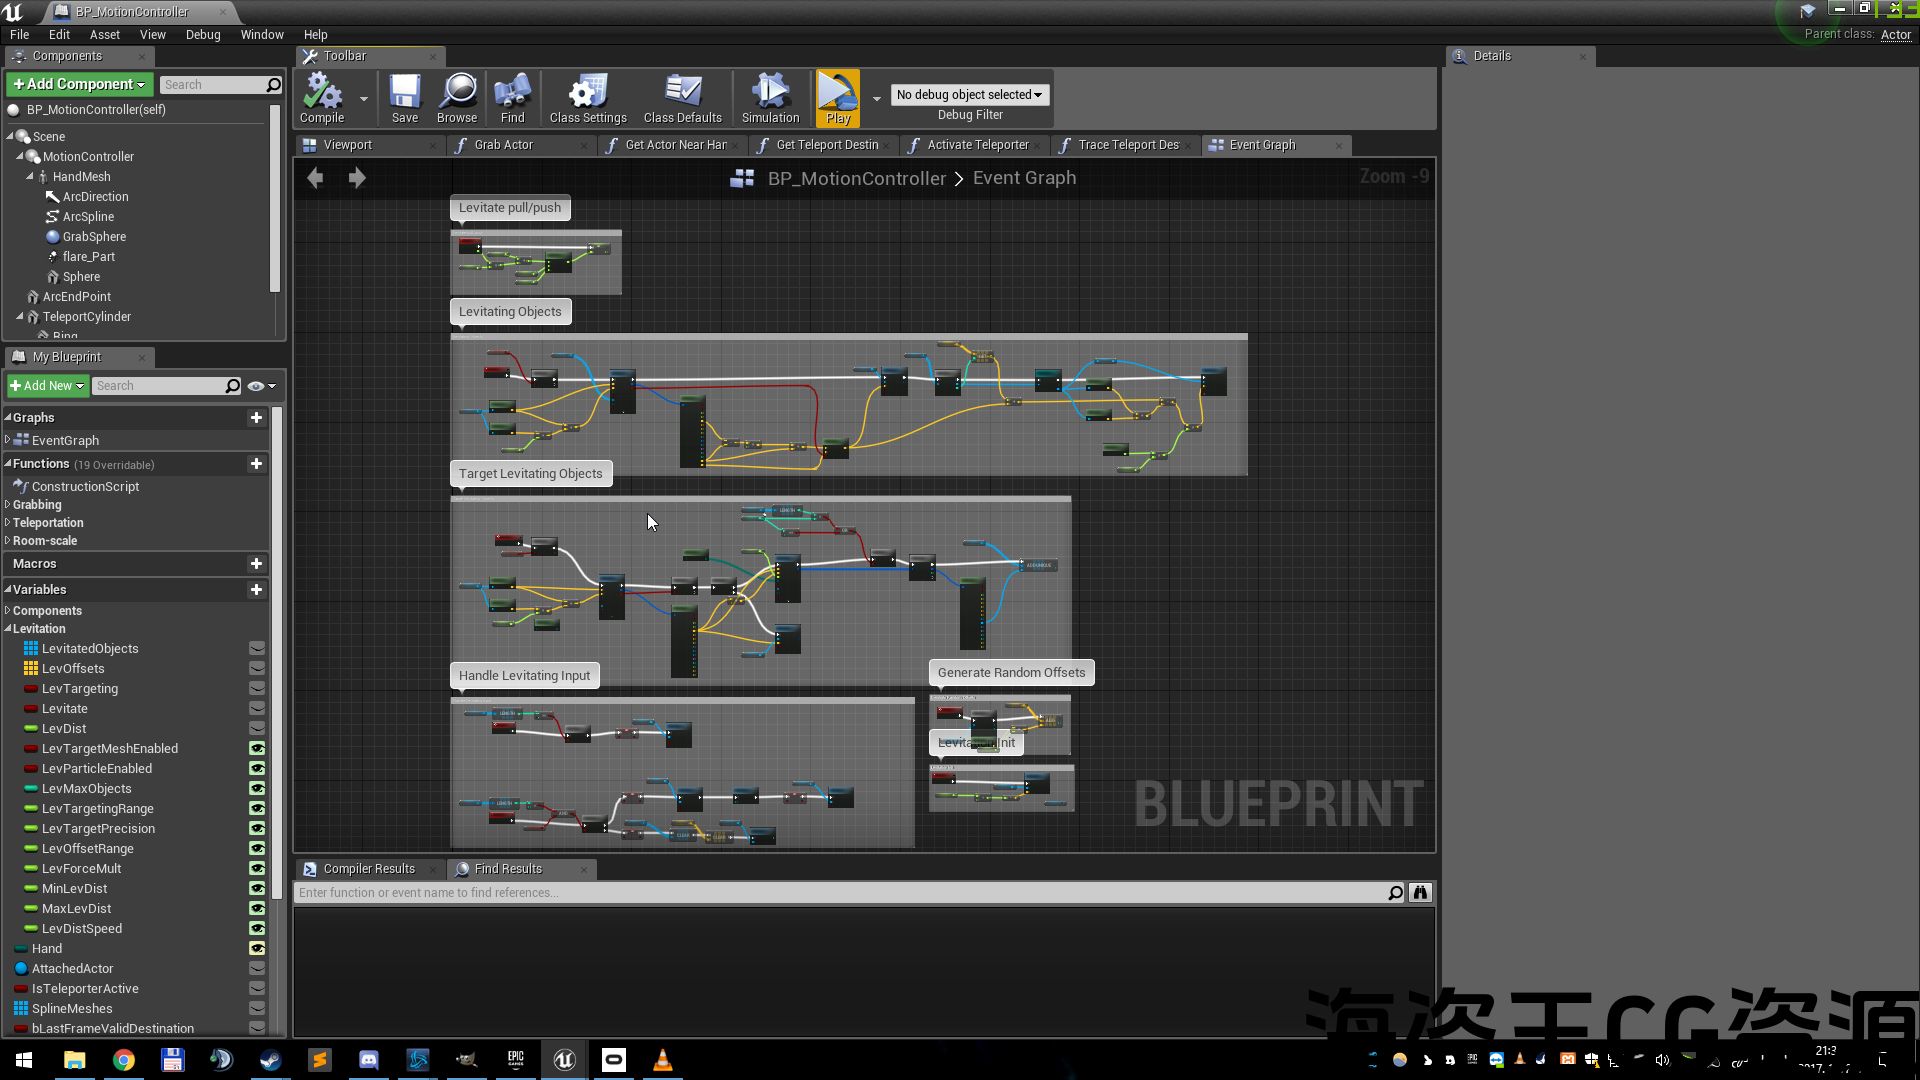Navigate back with graph left arrow
This screenshot has width=1920, height=1080.
point(315,178)
